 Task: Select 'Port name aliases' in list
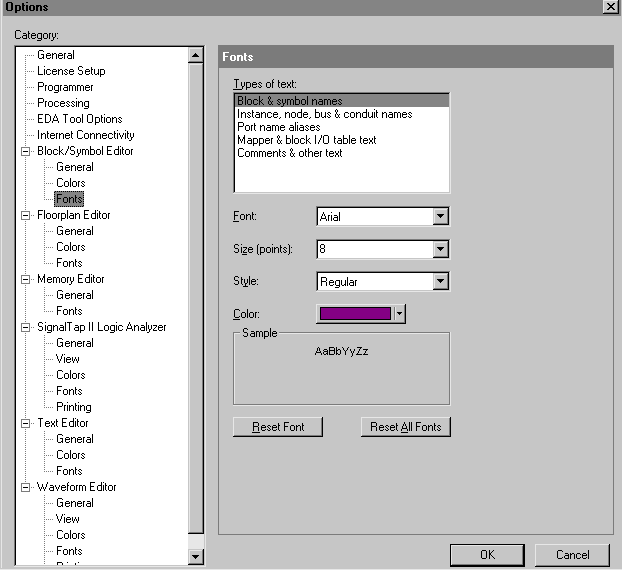pos(342,127)
